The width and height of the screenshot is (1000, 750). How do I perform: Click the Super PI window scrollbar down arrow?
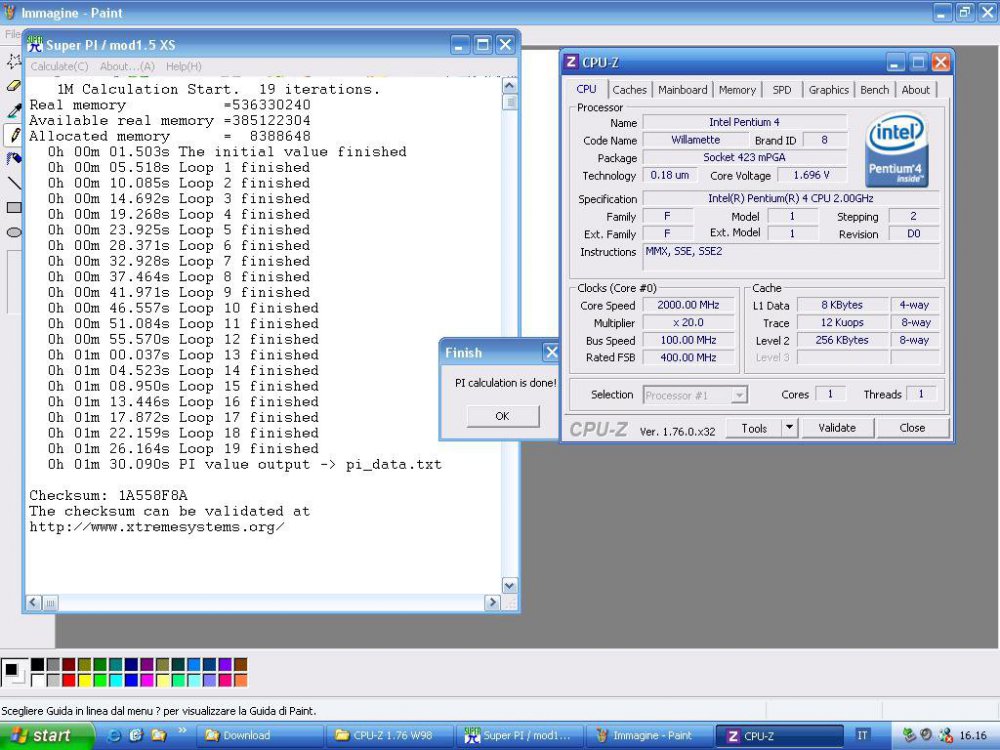[x=509, y=587]
